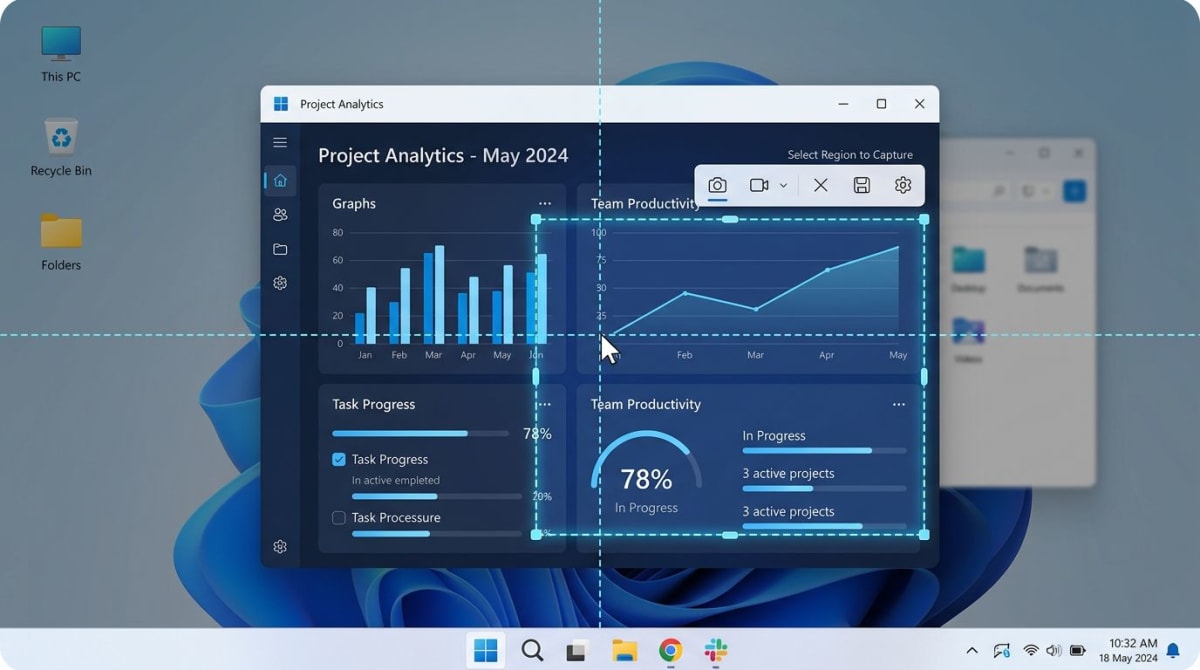Expand hidden tray icons chevron

tap(972, 651)
